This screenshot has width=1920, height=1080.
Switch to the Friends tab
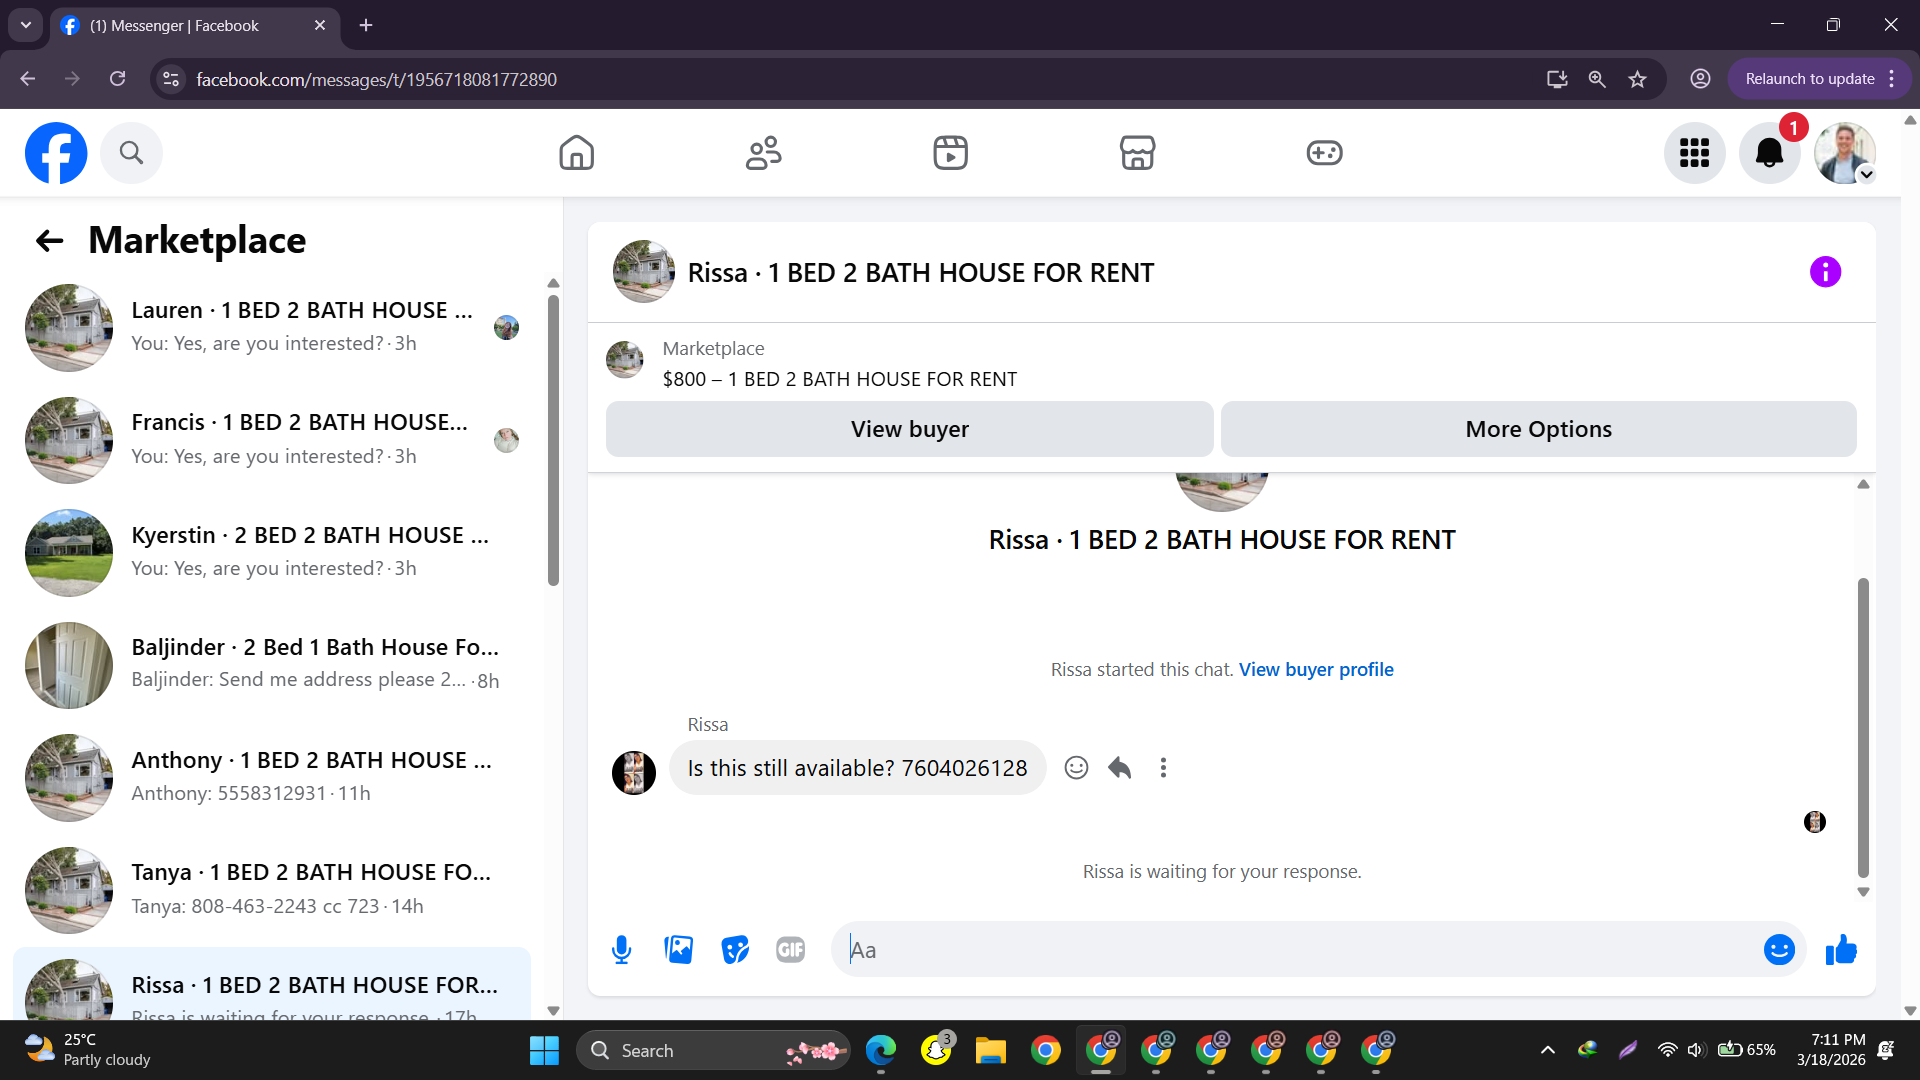click(x=763, y=153)
